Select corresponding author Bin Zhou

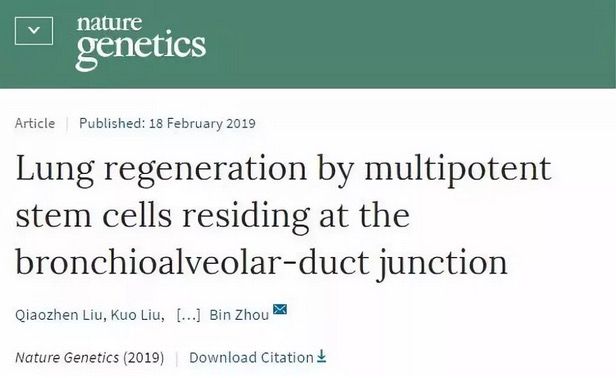(239, 315)
